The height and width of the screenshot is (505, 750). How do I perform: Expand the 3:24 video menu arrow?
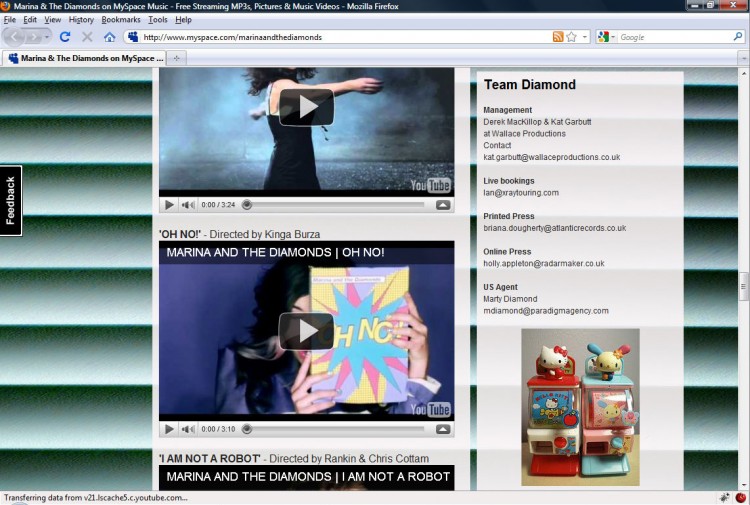443,205
